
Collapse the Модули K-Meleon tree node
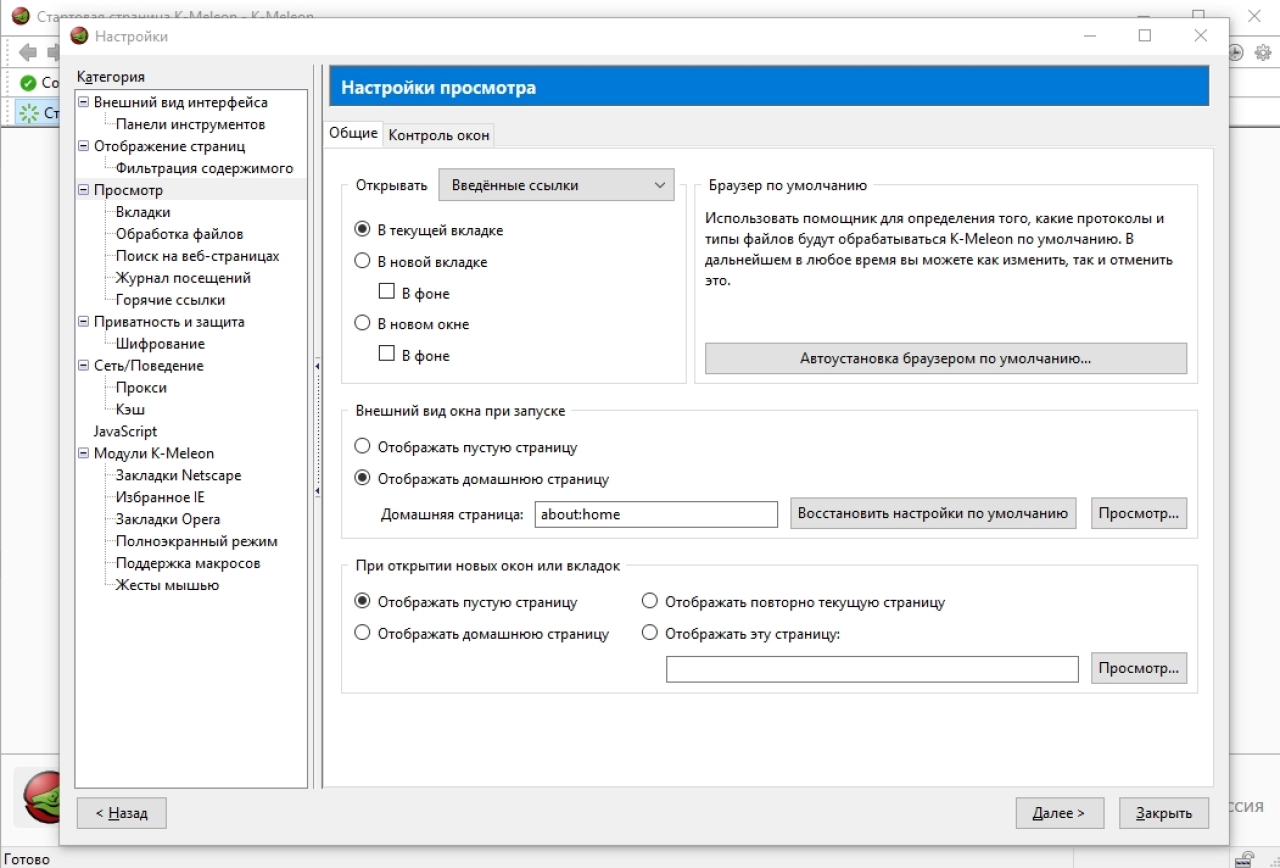pyautogui.click(x=84, y=453)
